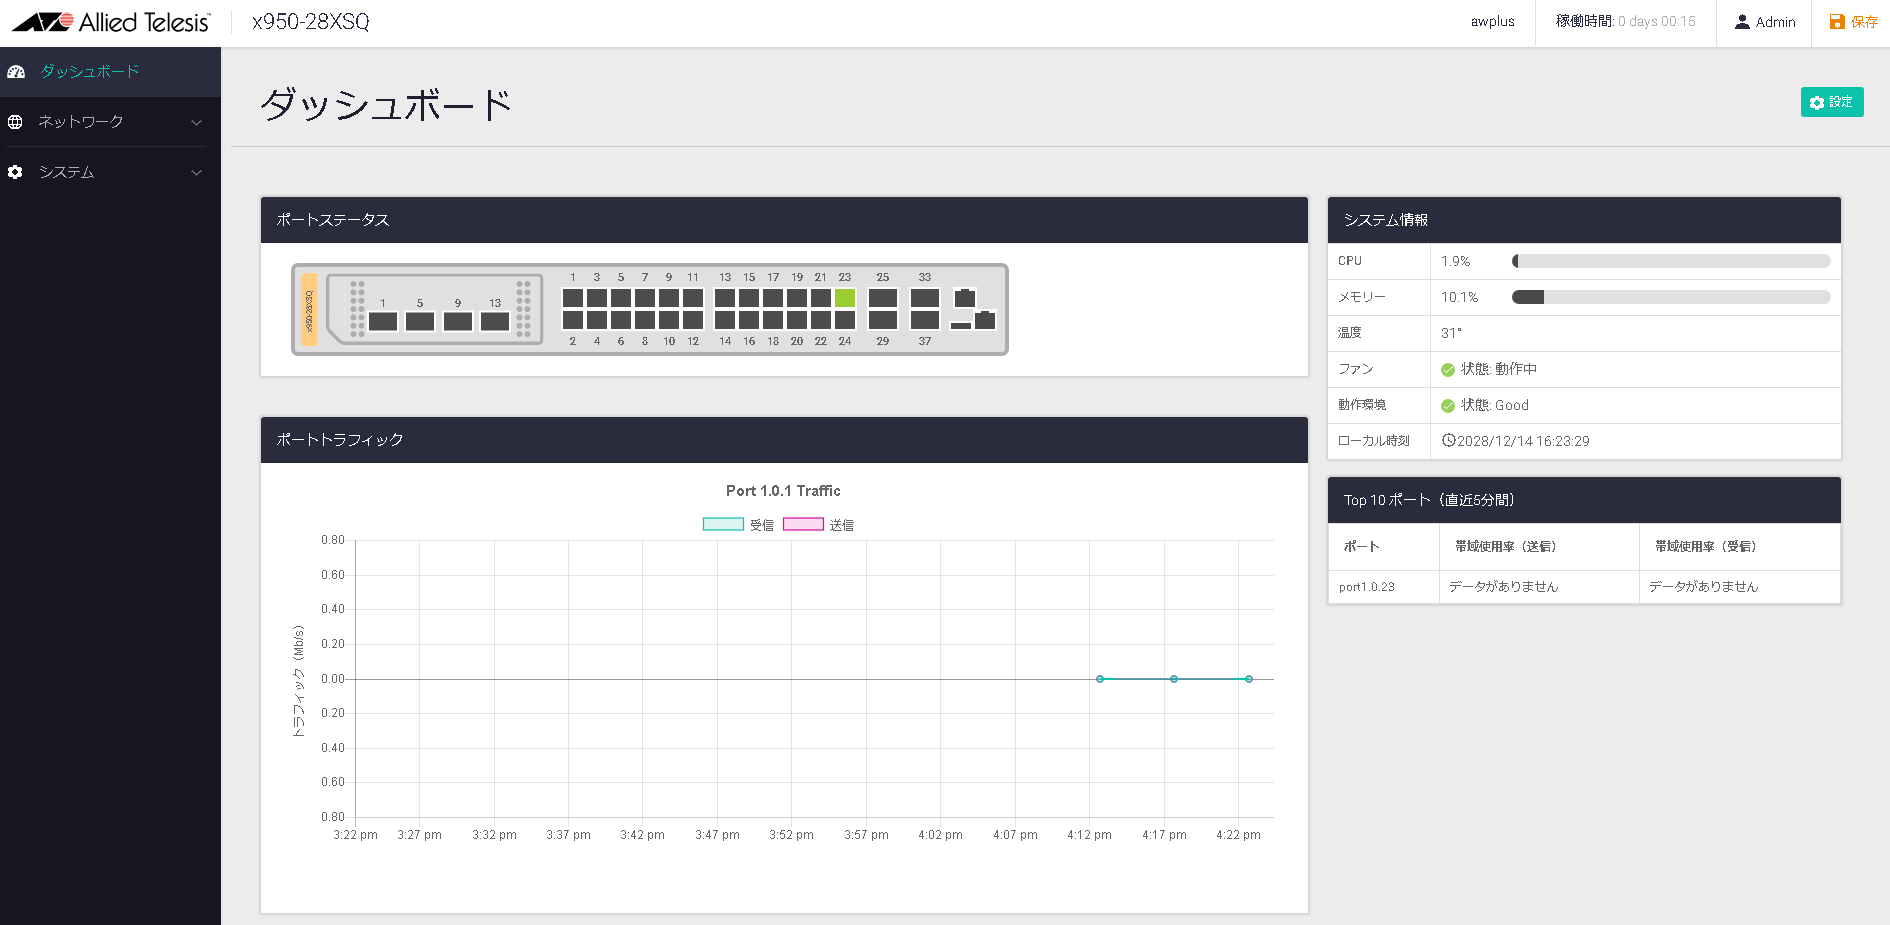Select switch port 12
This screenshot has width=1890, height=925.
[693, 320]
